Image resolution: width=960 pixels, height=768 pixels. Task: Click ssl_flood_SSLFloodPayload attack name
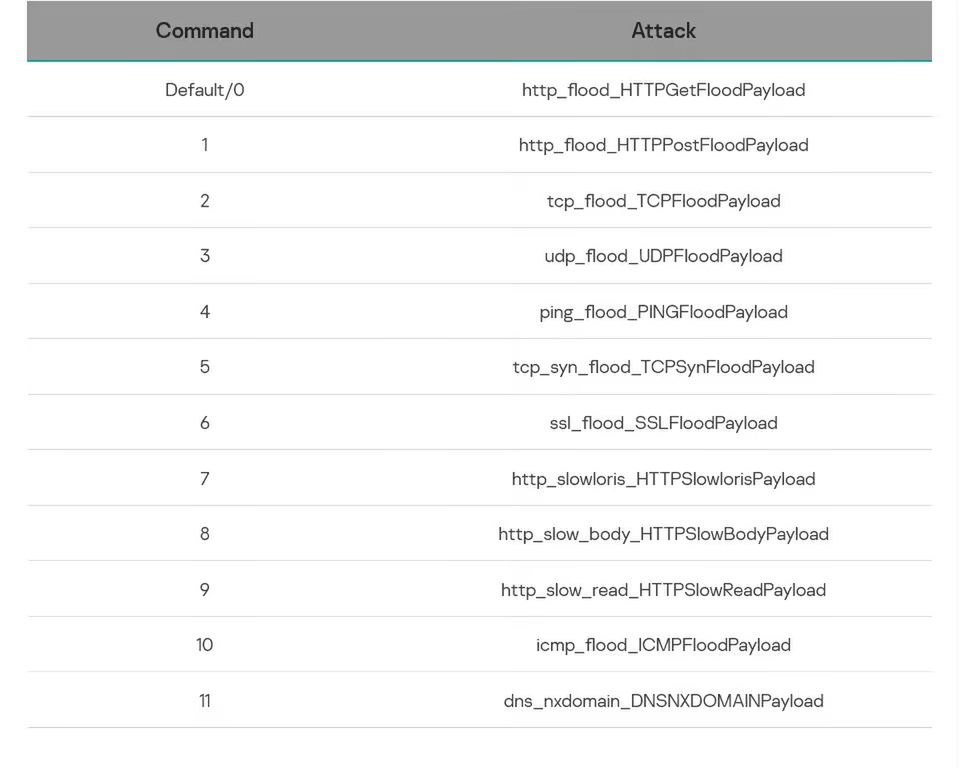663,423
